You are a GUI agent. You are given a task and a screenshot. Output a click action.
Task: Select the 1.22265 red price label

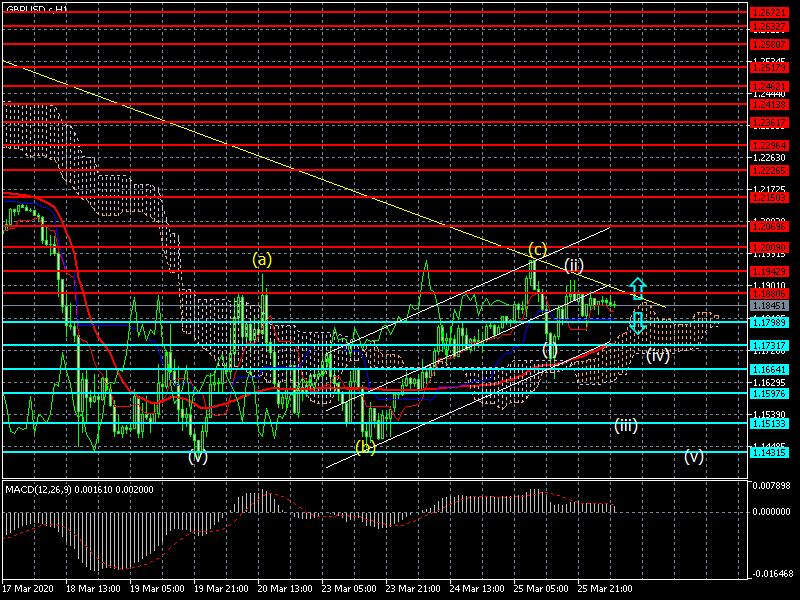pyautogui.click(x=769, y=170)
